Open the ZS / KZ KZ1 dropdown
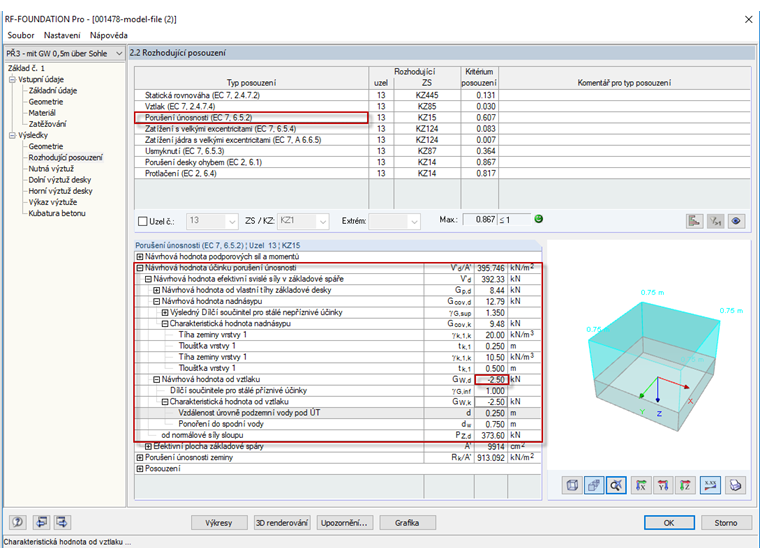 (x=322, y=222)
